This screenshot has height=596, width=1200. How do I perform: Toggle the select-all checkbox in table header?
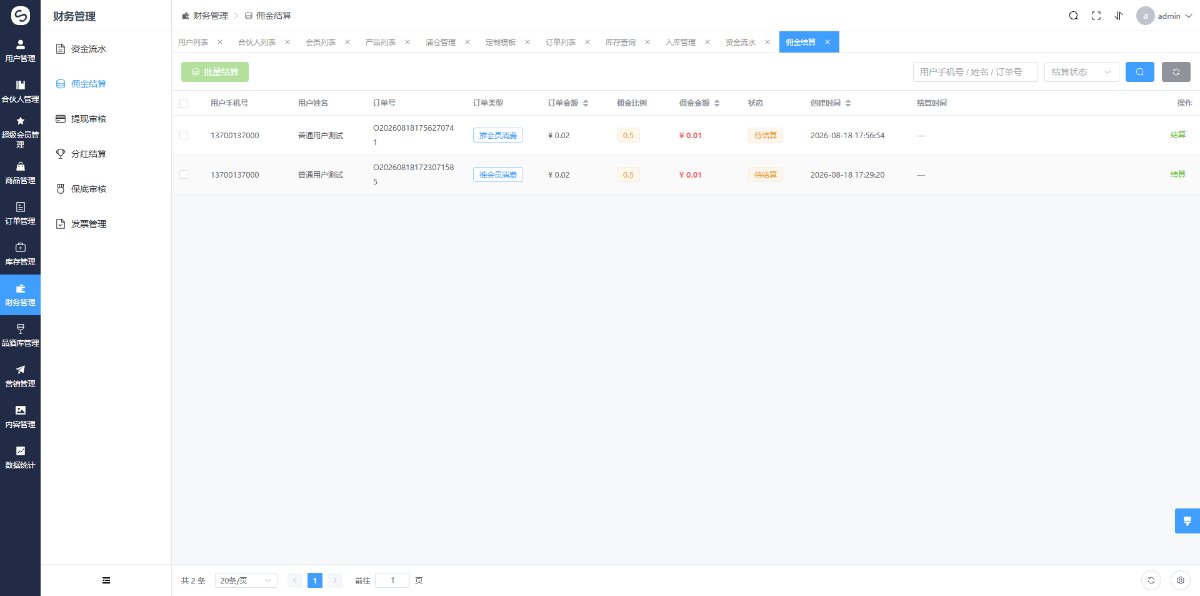(183, 103)
